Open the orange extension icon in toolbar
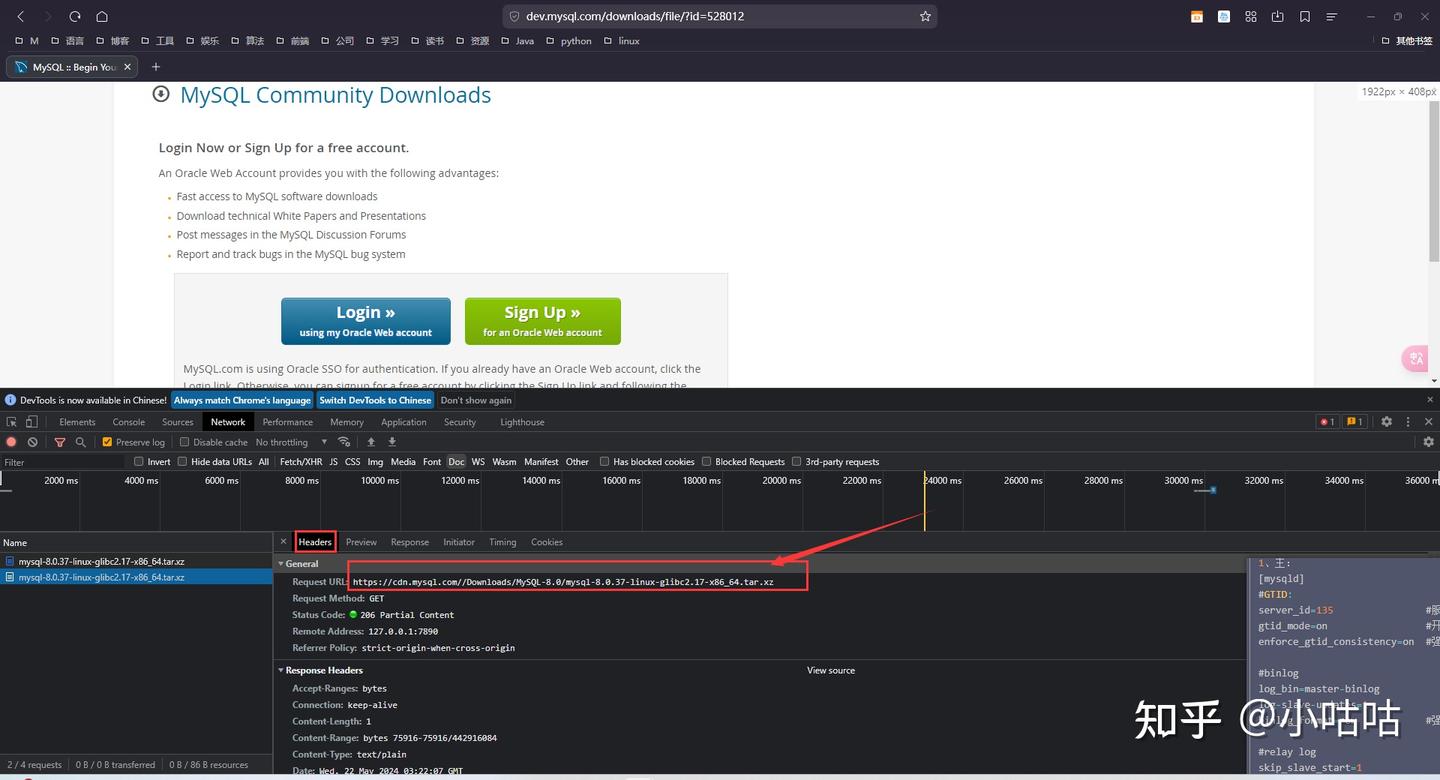 coord(1197,16)
